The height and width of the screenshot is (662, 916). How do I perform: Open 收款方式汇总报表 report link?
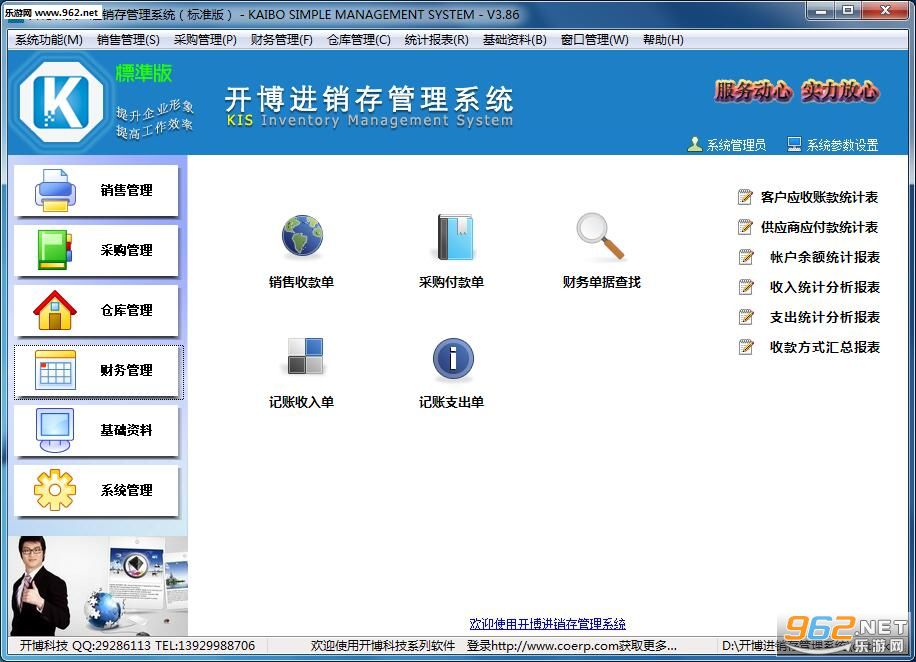tap(825, 347)
